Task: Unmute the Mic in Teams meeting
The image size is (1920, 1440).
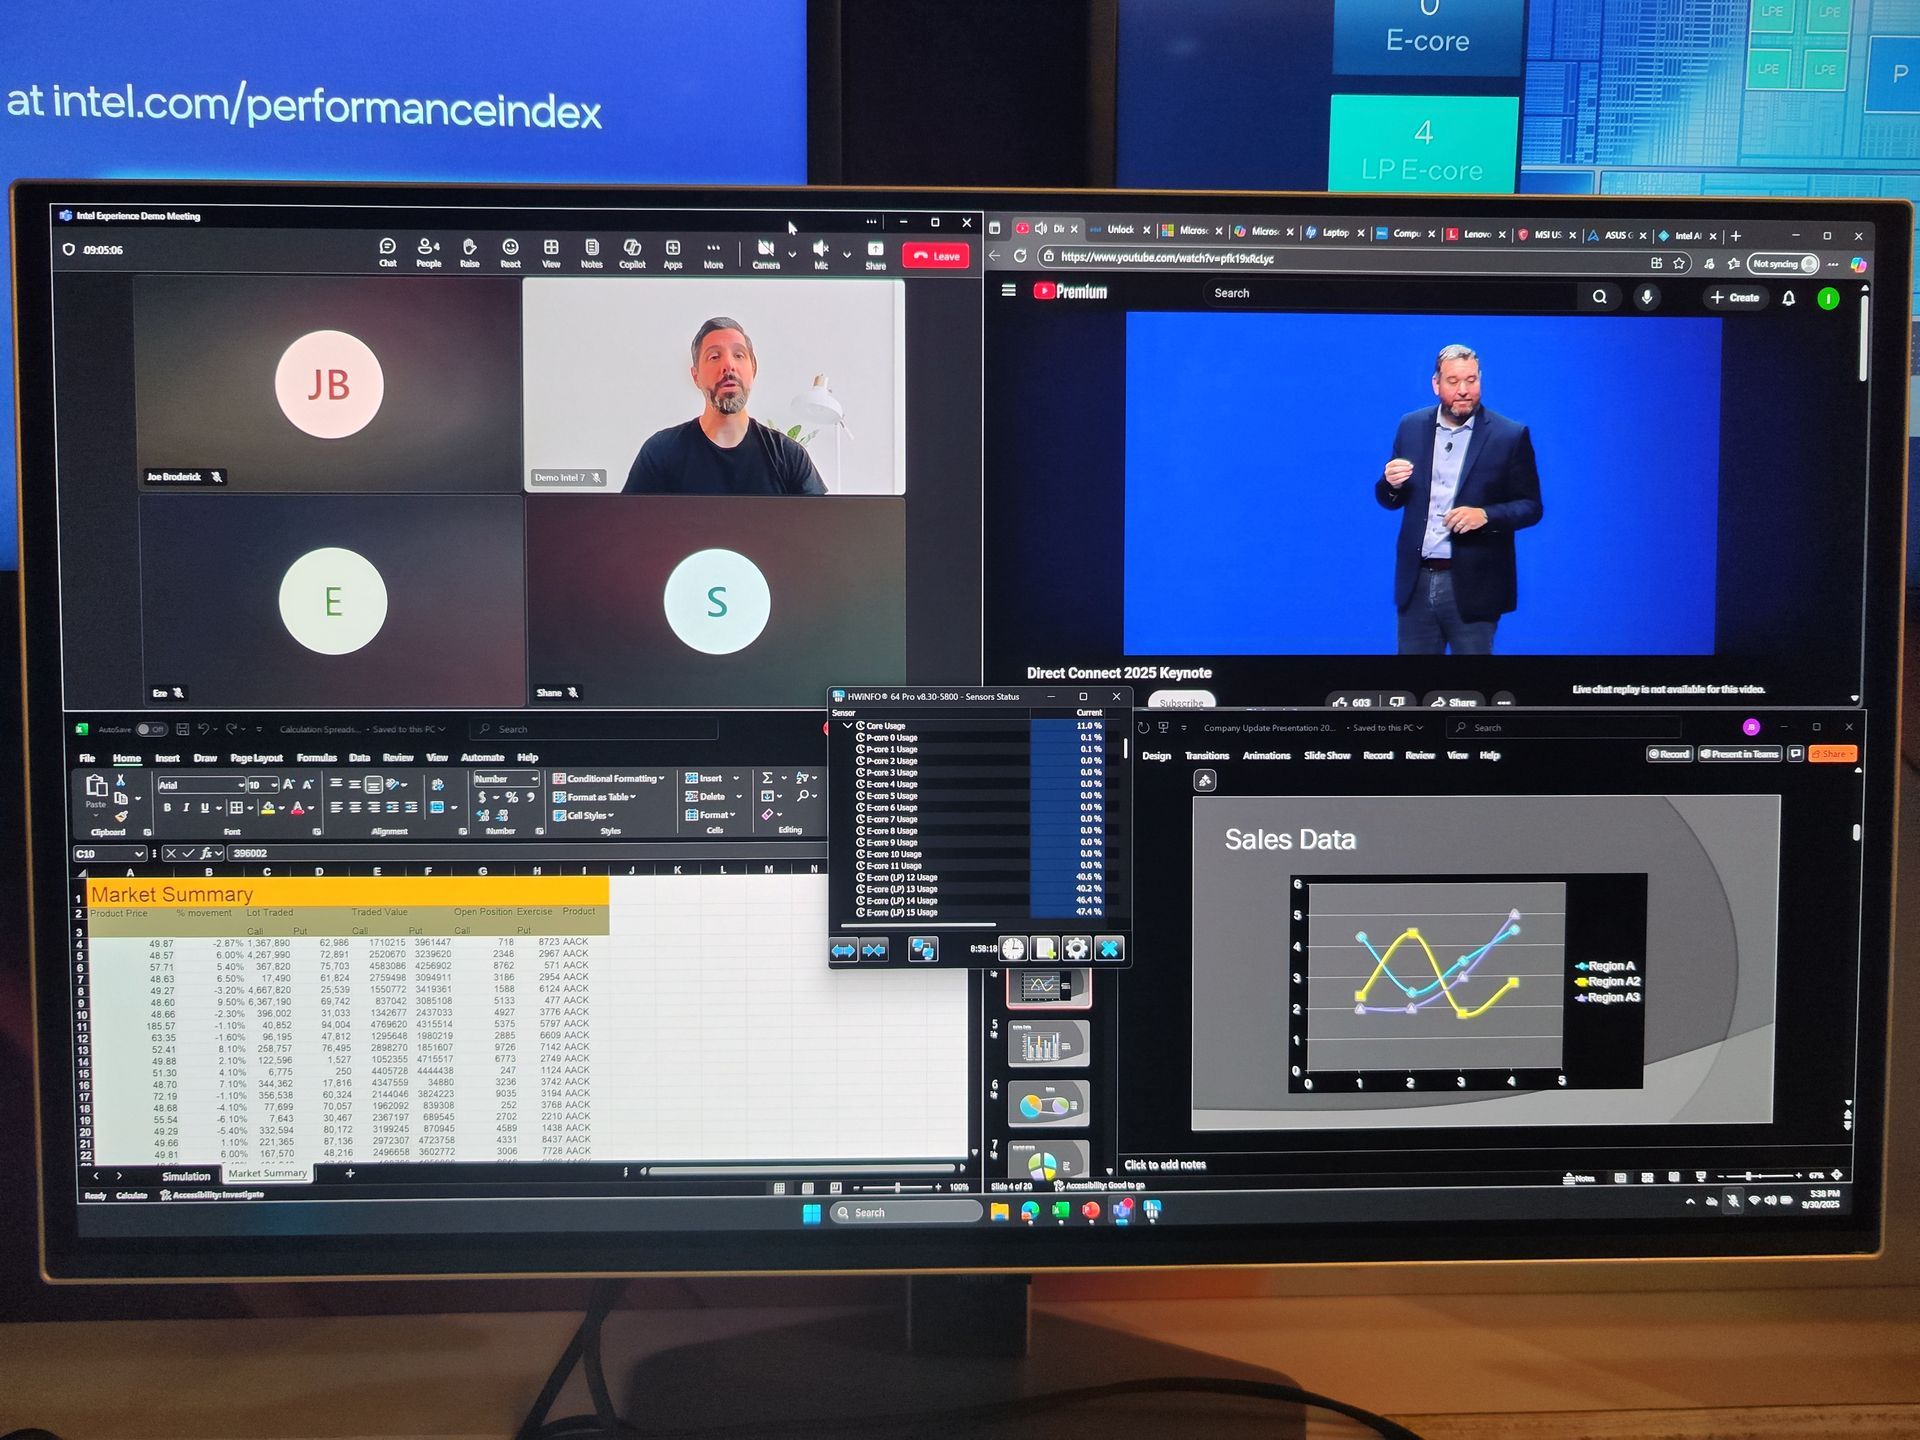Action: coord(821,253)
